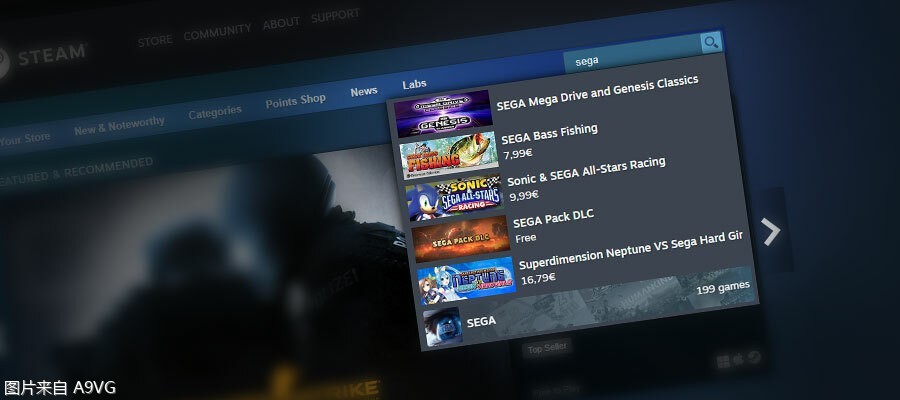Click the SEGA Pack DLC thumbnail
The image size is (900, 400).
[461, 239]
